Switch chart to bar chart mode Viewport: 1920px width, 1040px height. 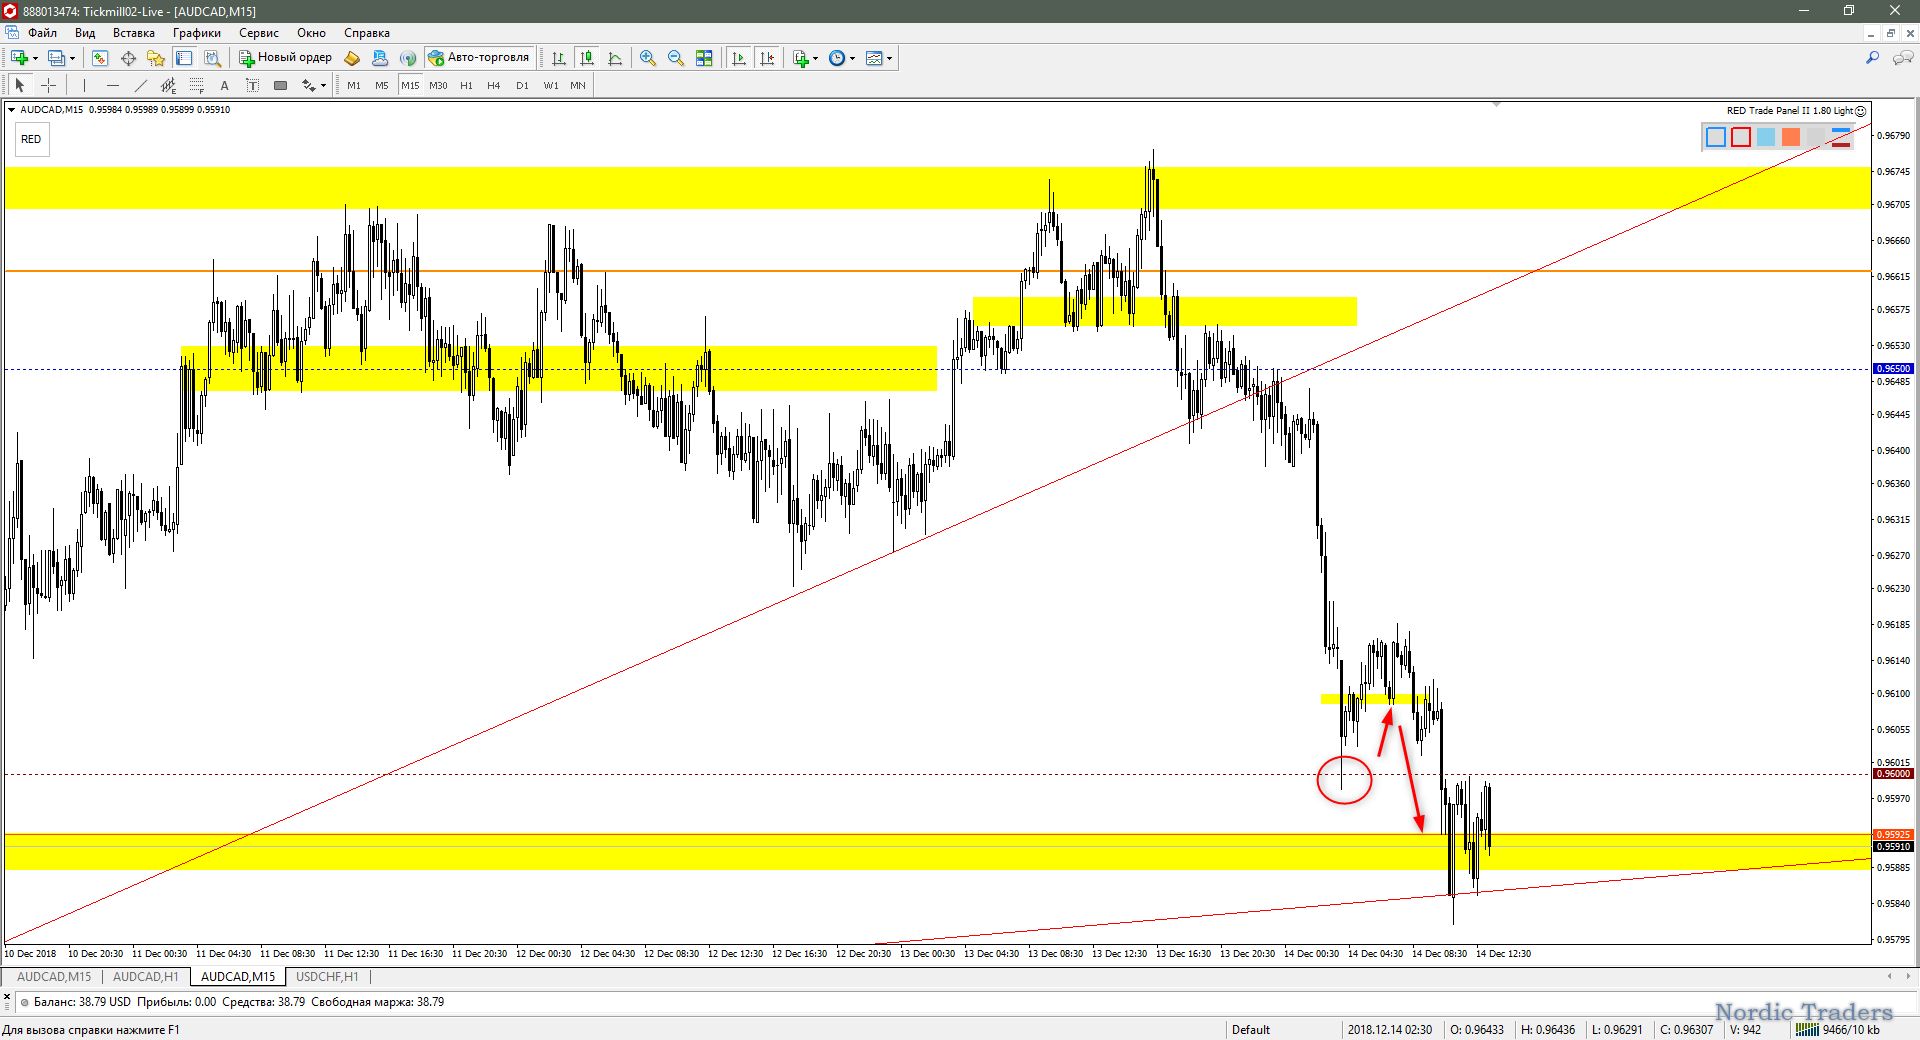pyautogui.click(x=559, y=58)
